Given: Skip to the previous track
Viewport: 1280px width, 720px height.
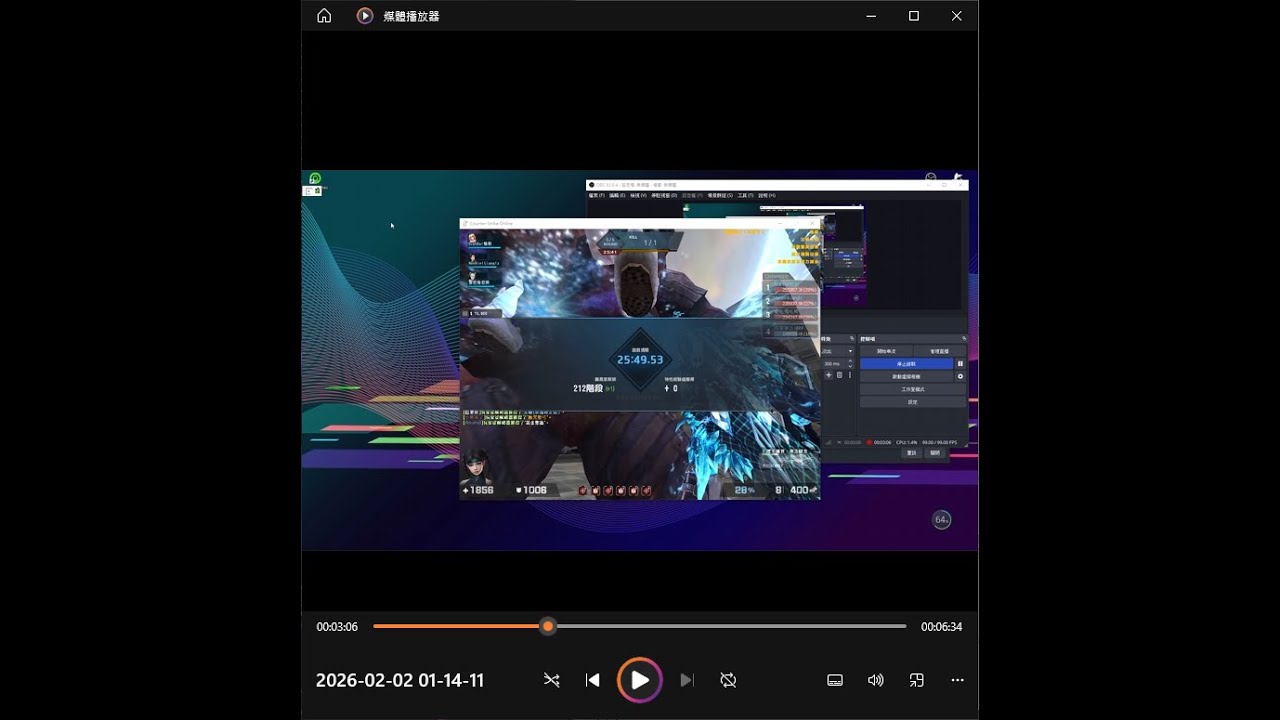Looking at the screenshot, I should (593, 680).
